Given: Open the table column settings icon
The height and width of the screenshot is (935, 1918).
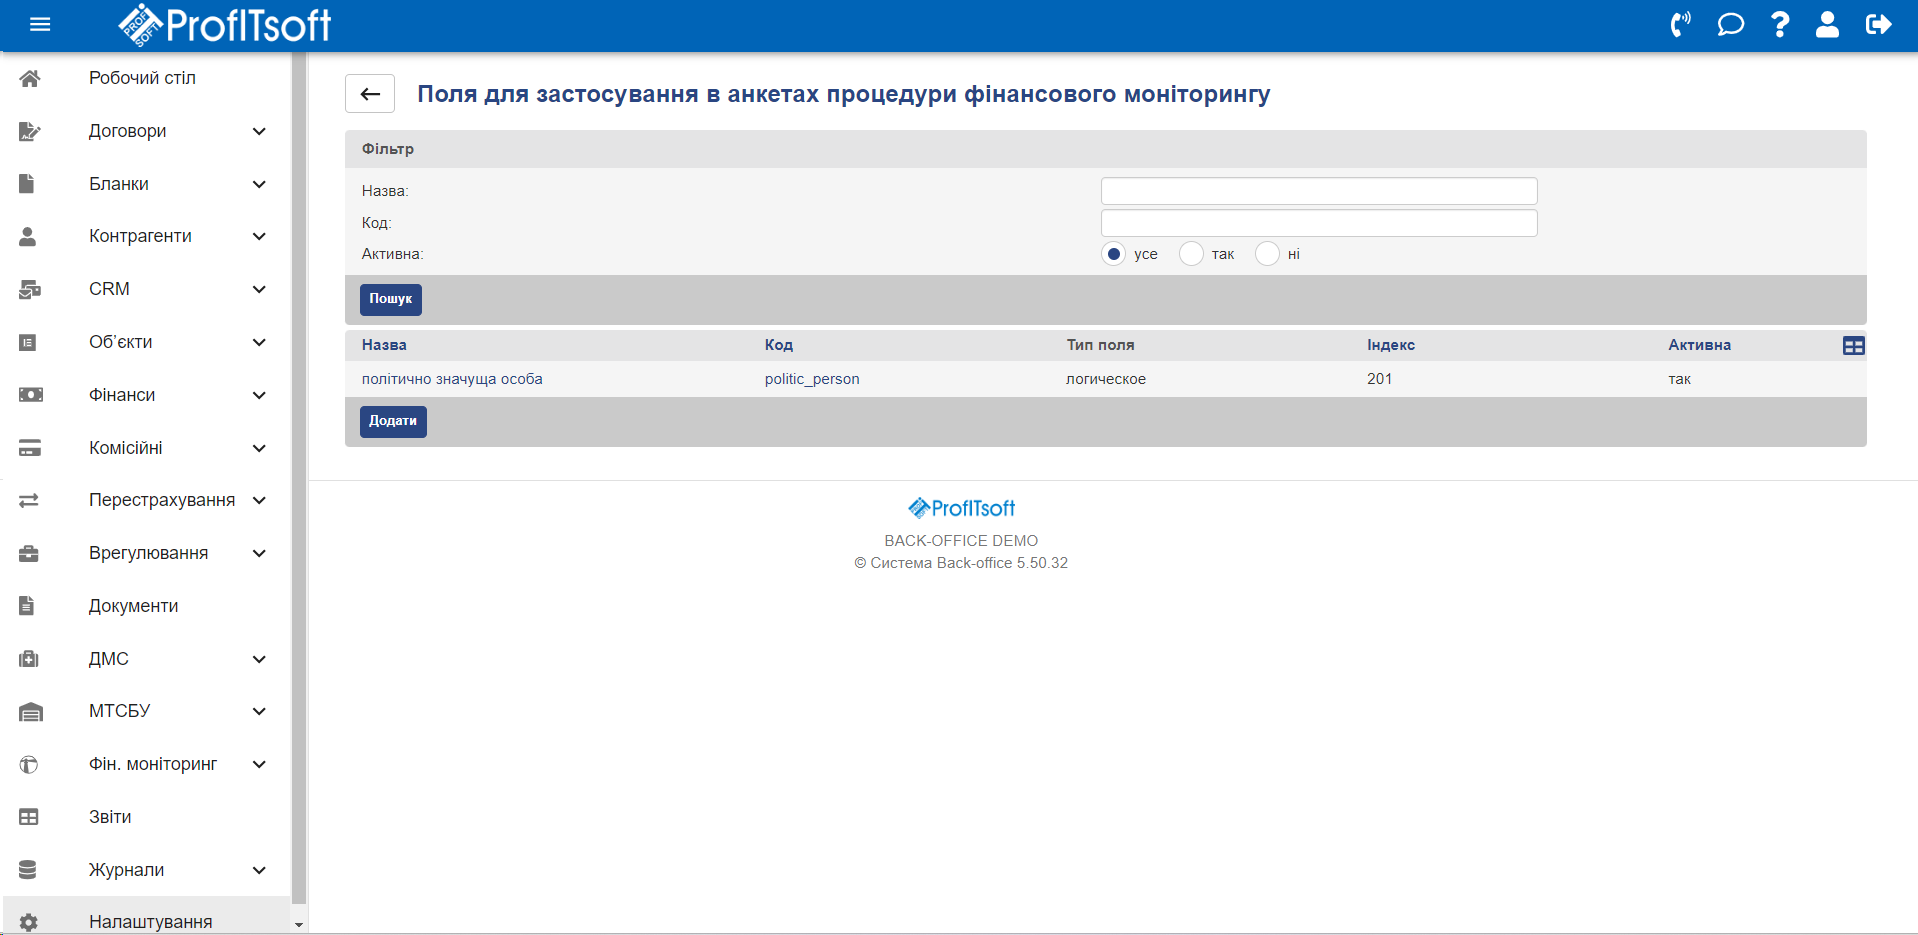Looking at the screenshot, I should tap(1853, 346).
